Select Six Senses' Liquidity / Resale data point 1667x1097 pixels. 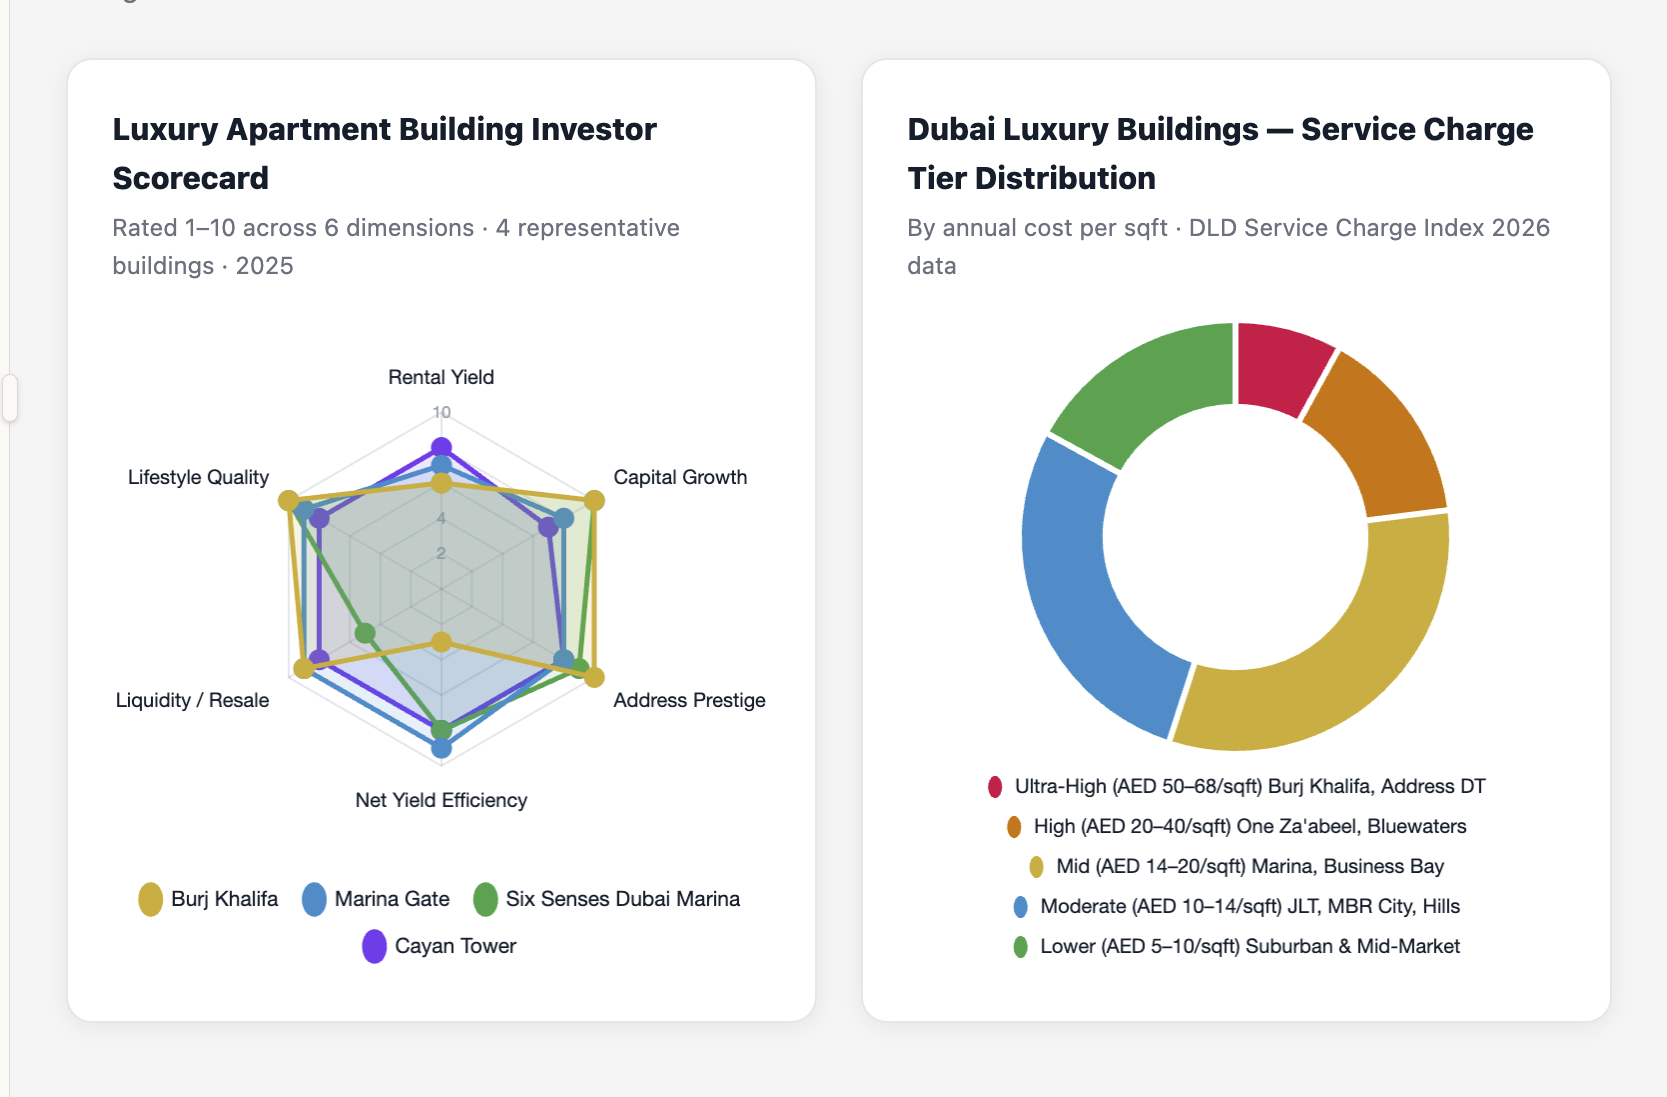pyautogui.click(x=365, y=633)
